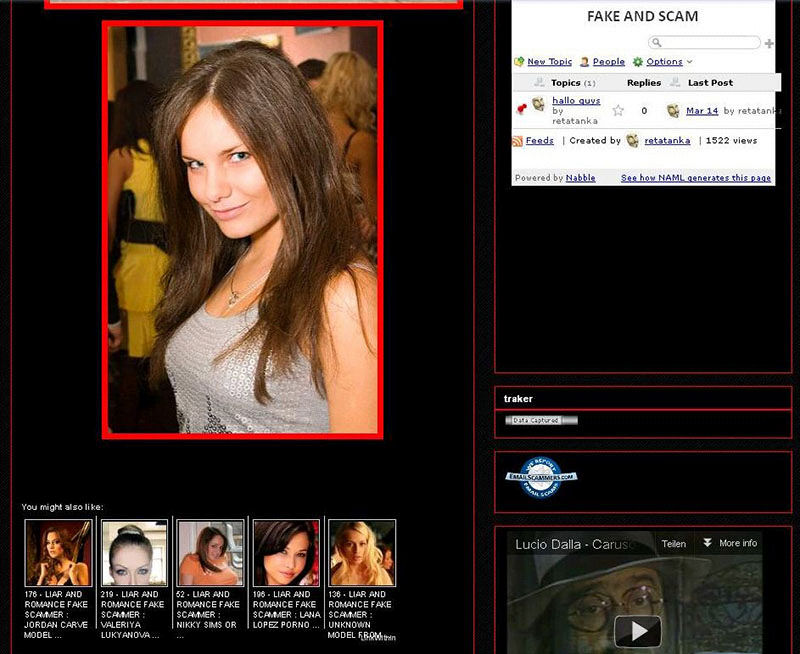Click the More info double-chevron icon
This screenshot has height=654, width=800.
(707, 542)
